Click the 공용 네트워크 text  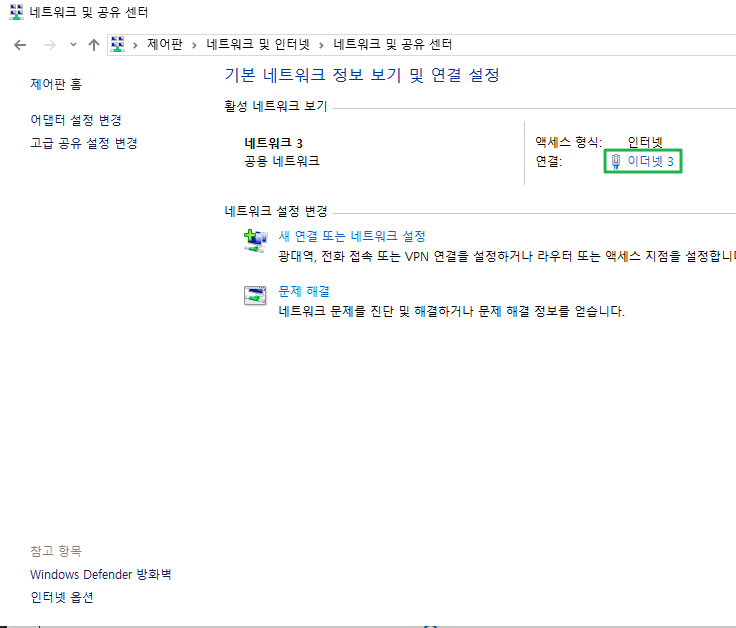[x=282, y=161]
